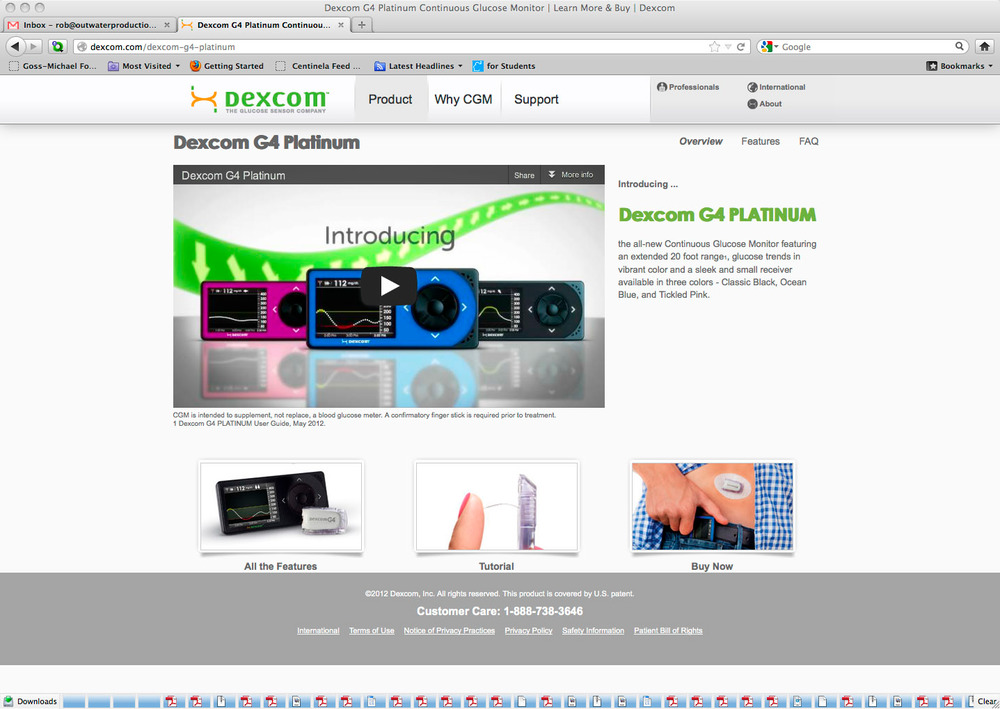This screenshot has height=709, width=1000.
Task: Click the search magnifier in Google box
Action: point(959,47)
